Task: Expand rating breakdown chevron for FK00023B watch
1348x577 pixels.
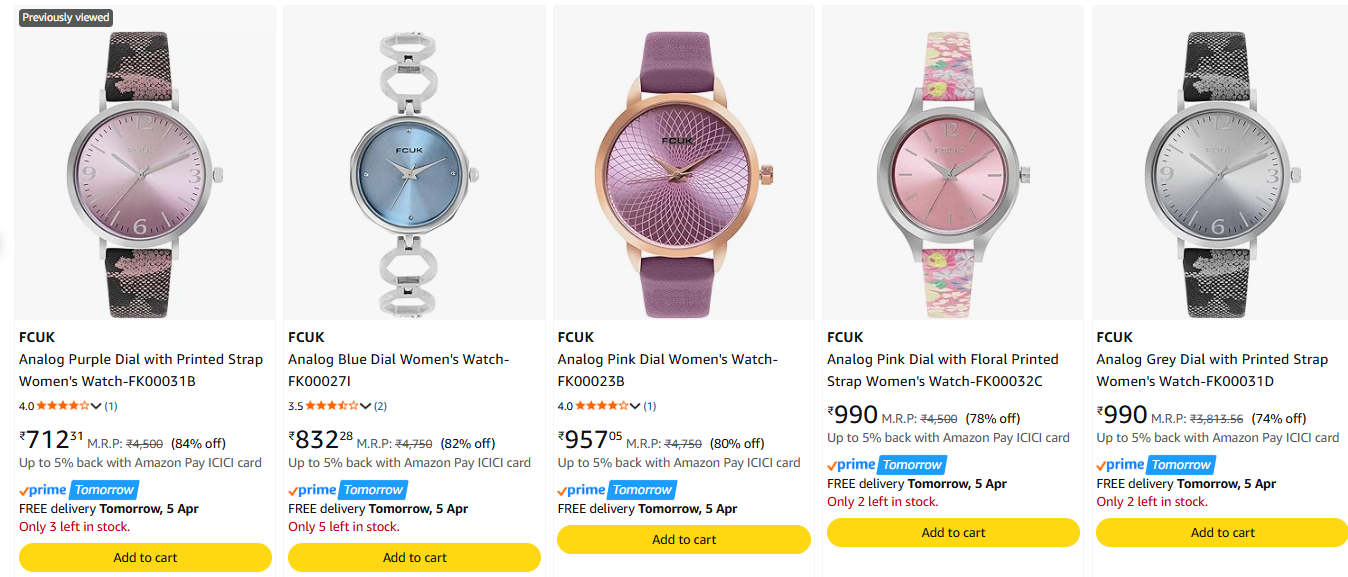Action: 635,406
